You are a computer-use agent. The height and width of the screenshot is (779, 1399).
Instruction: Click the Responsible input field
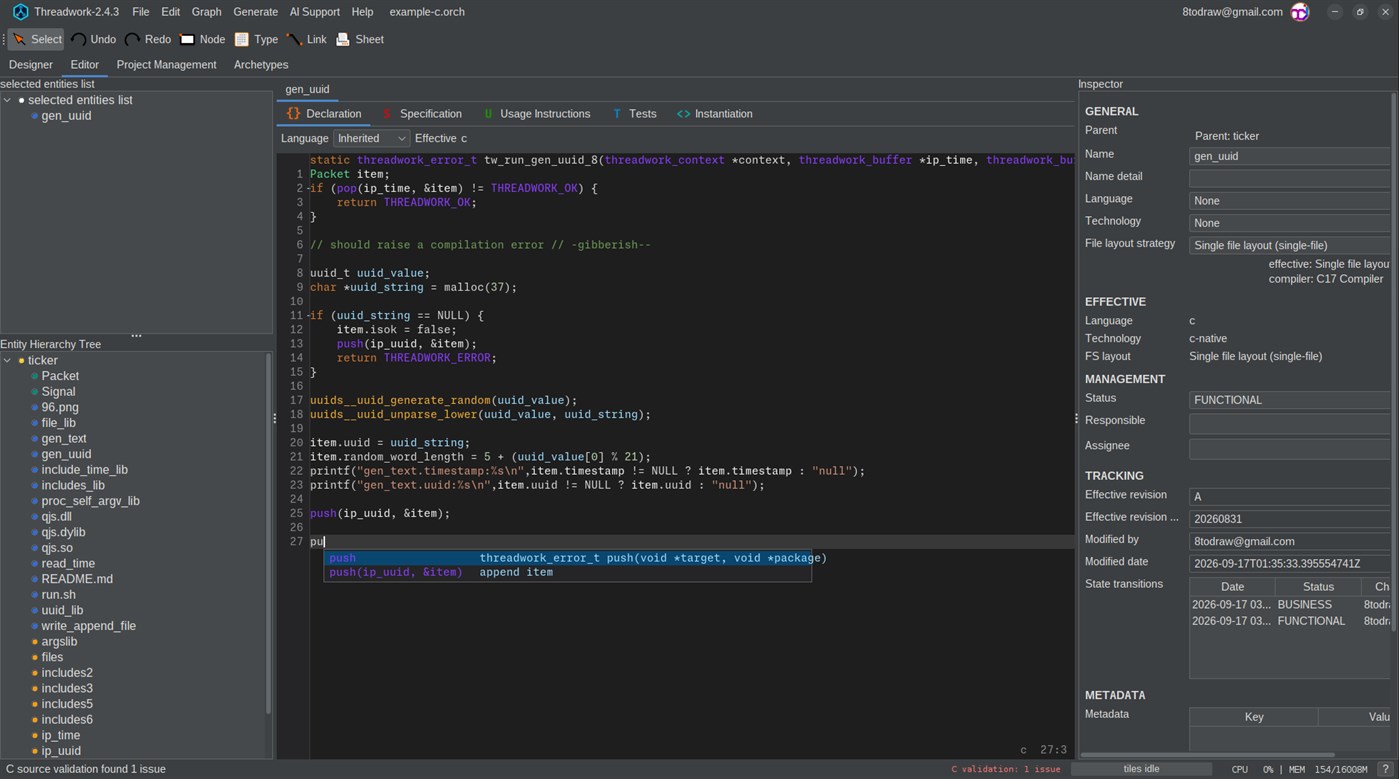pos(1290,423)
